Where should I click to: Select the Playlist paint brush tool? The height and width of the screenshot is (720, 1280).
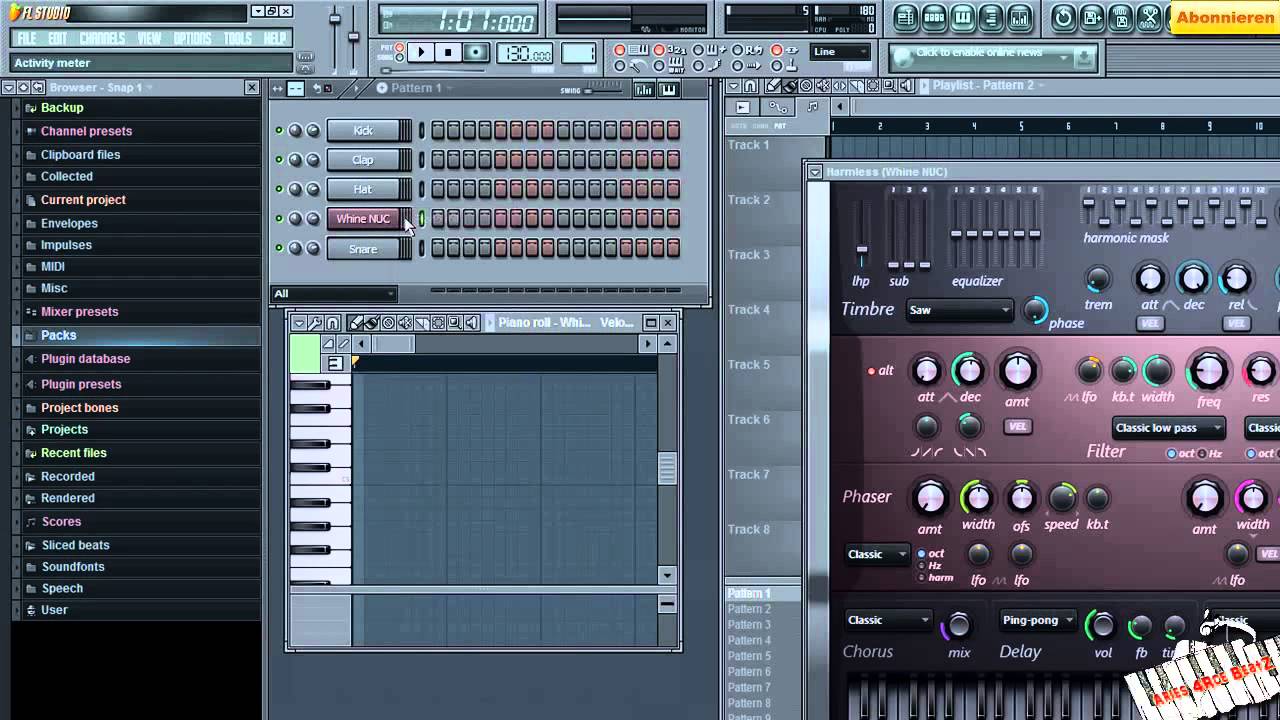(789, 86)
